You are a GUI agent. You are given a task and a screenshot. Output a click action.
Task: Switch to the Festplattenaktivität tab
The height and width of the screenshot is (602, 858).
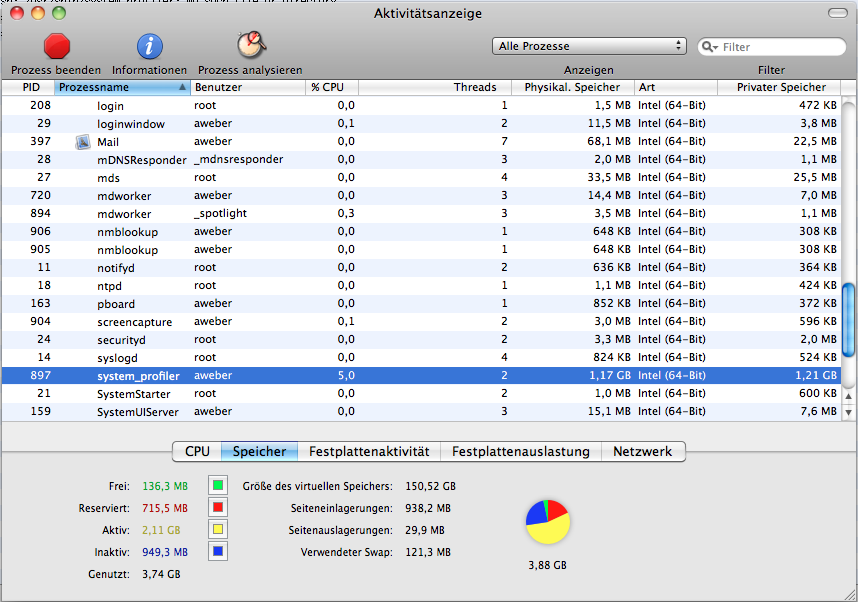[369, 451]
